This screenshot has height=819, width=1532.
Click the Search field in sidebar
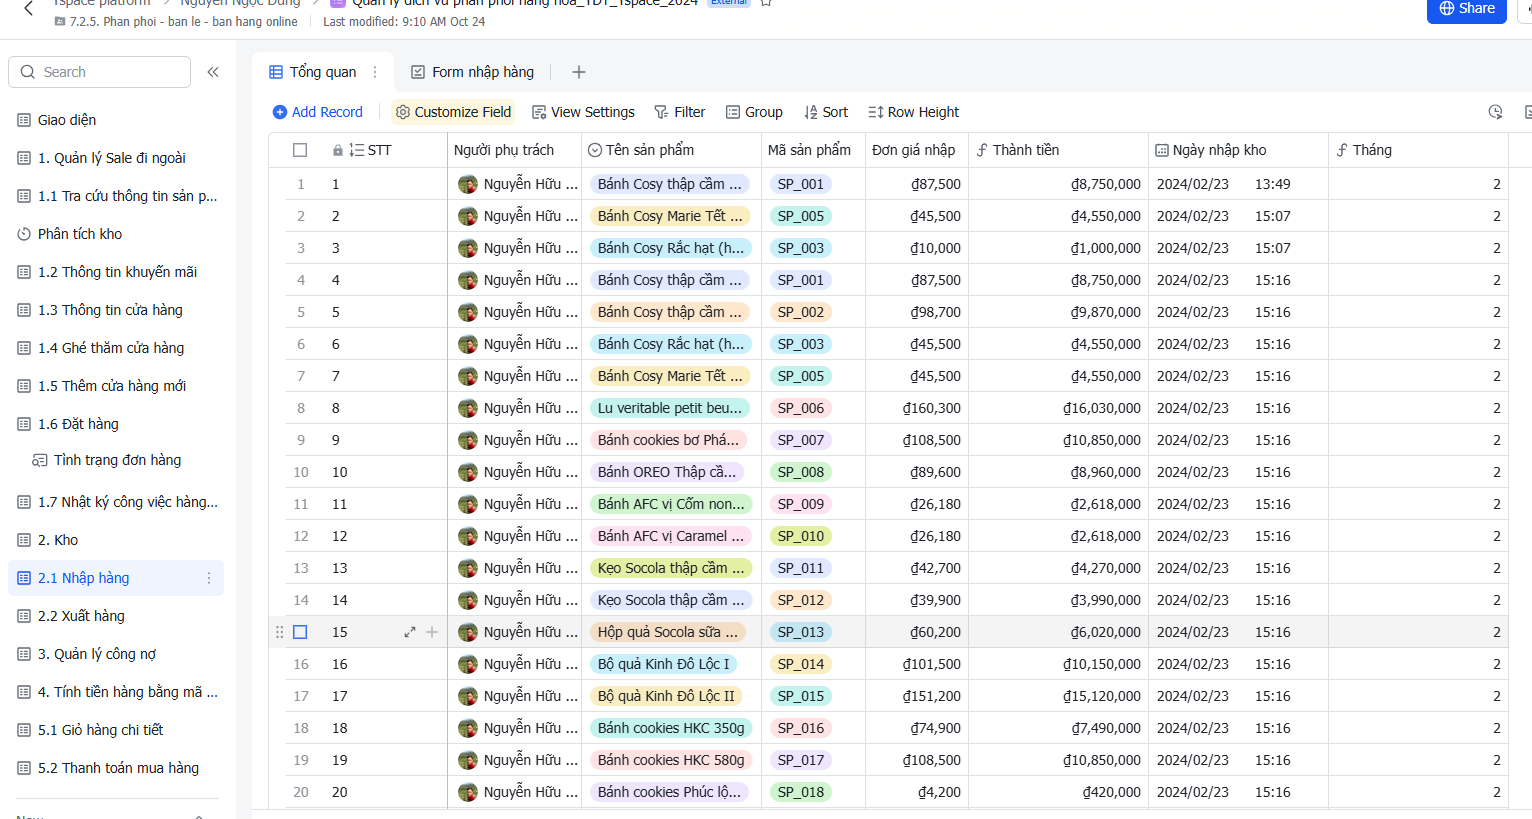(100, 72)
